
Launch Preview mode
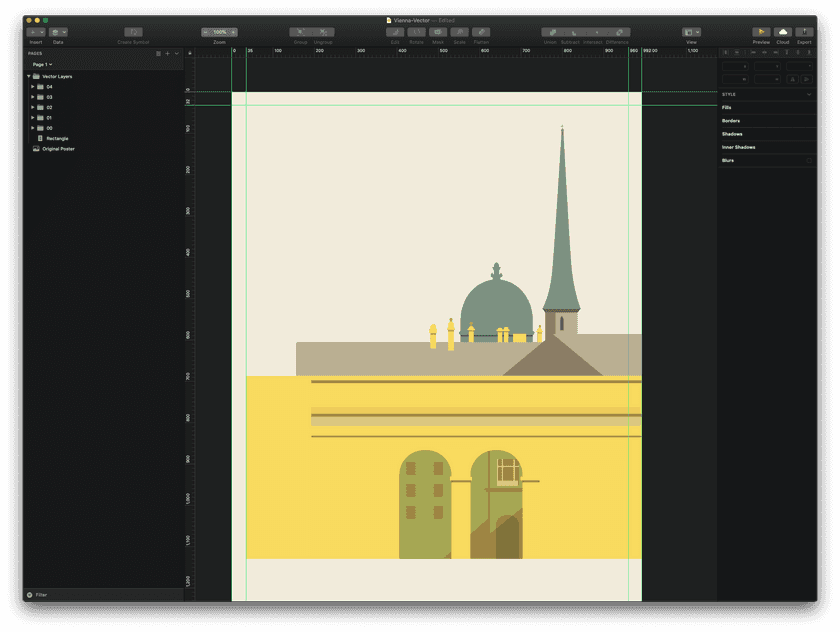pyautogui.click(x=760, y=33)
